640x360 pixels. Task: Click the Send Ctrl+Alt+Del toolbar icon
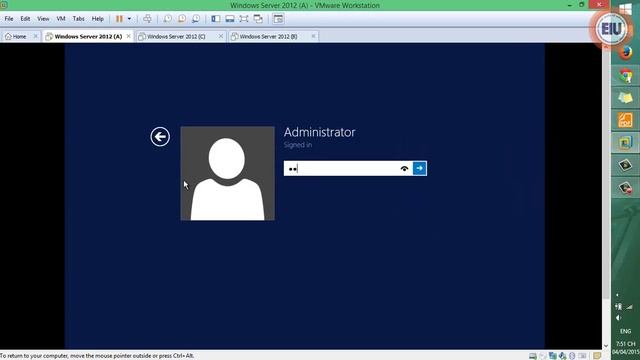(x=147, y=19)
